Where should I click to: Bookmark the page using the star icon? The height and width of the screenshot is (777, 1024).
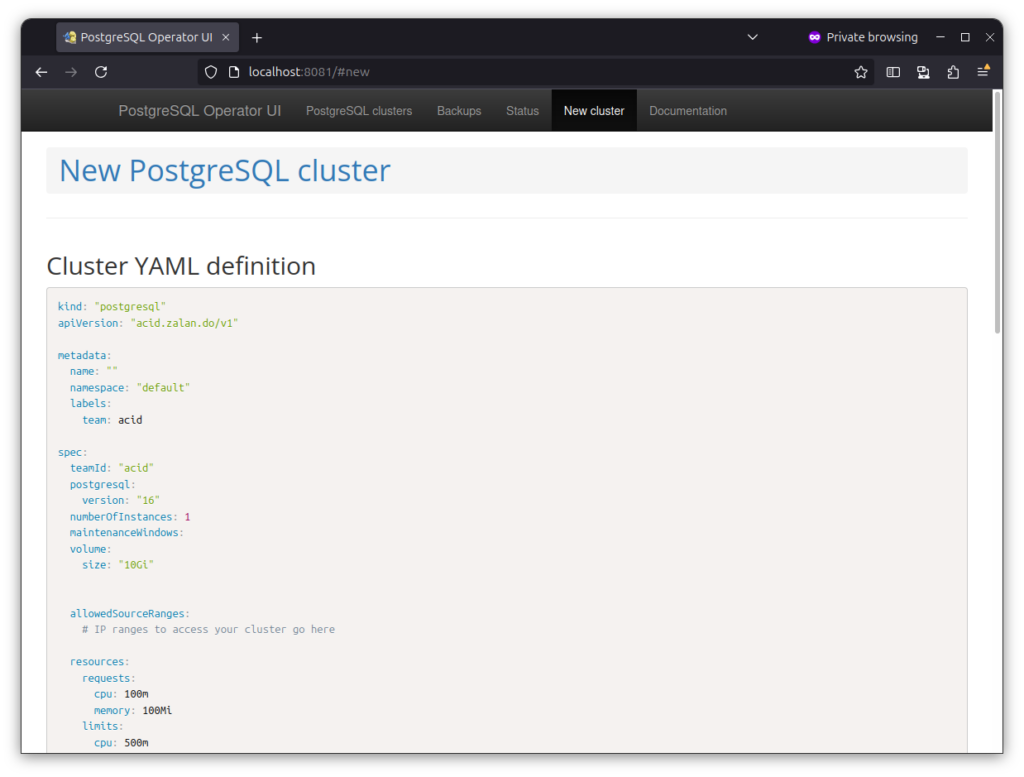pyautogui.click(x=860, y=71)
